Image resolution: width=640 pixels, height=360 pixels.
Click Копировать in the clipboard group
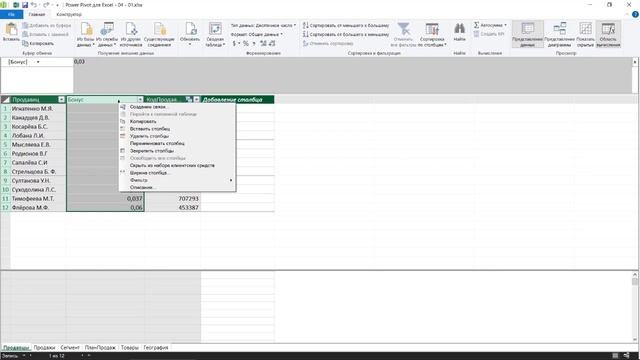coord(38,43)
